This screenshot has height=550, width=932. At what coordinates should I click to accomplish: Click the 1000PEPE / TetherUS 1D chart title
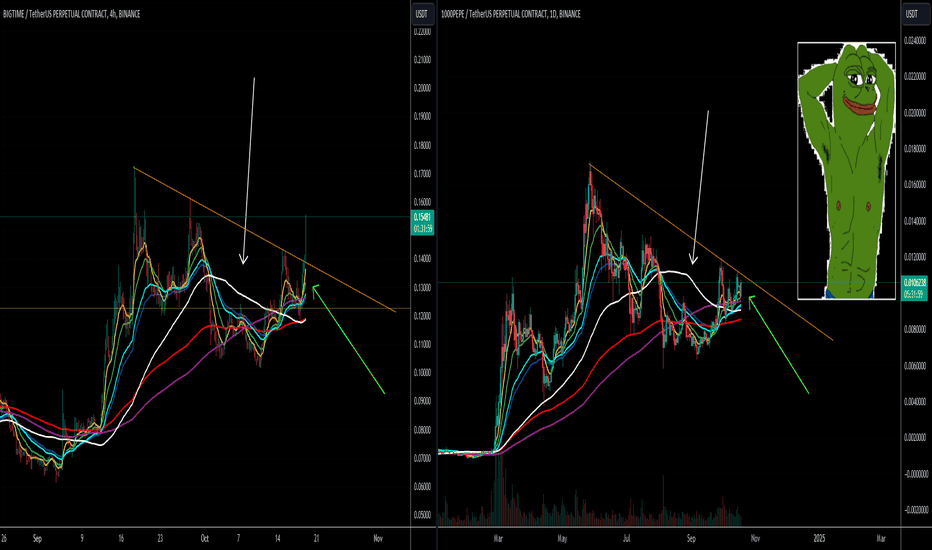click(511, 14)
